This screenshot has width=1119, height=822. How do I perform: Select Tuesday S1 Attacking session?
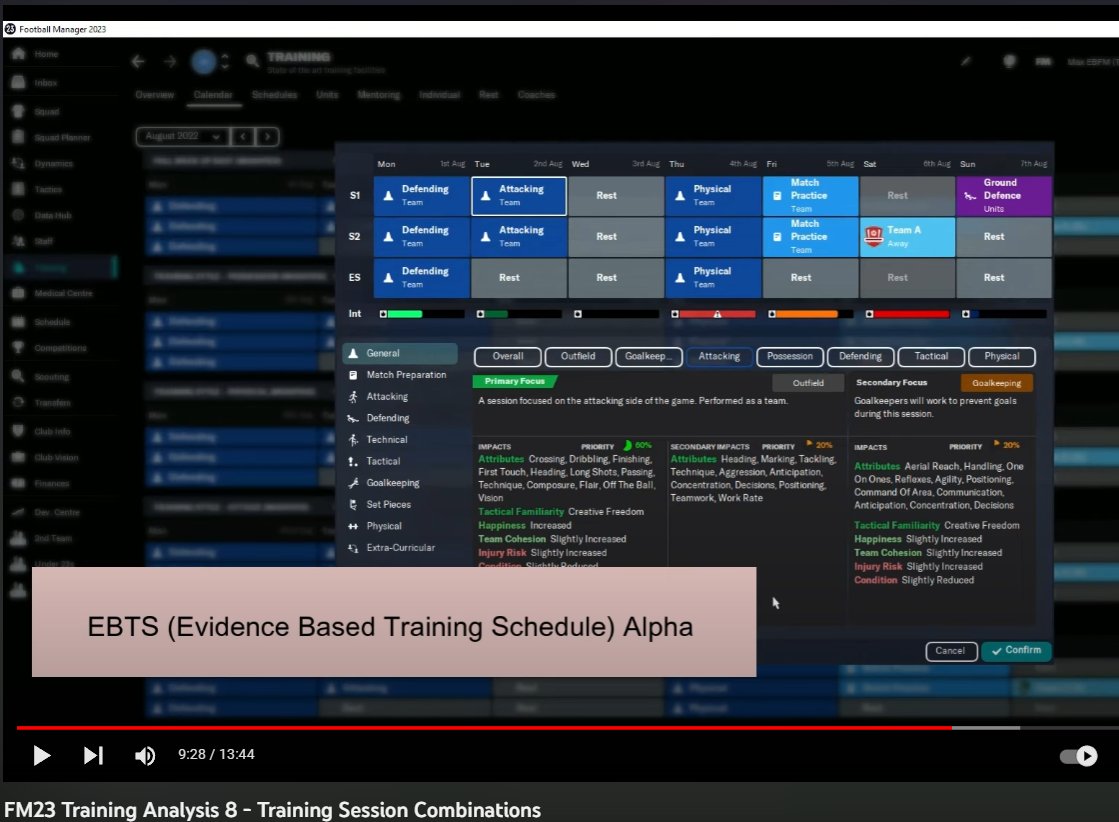coord(519,196)
